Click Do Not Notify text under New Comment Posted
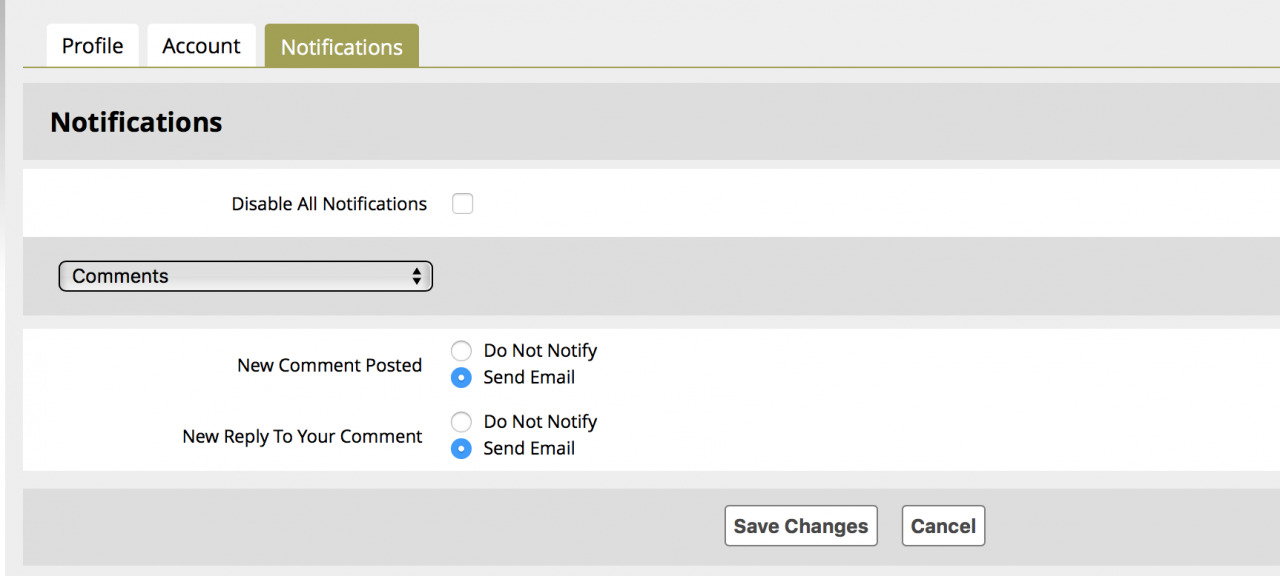This screenshot has width=1280, height=576. point(540,351)
